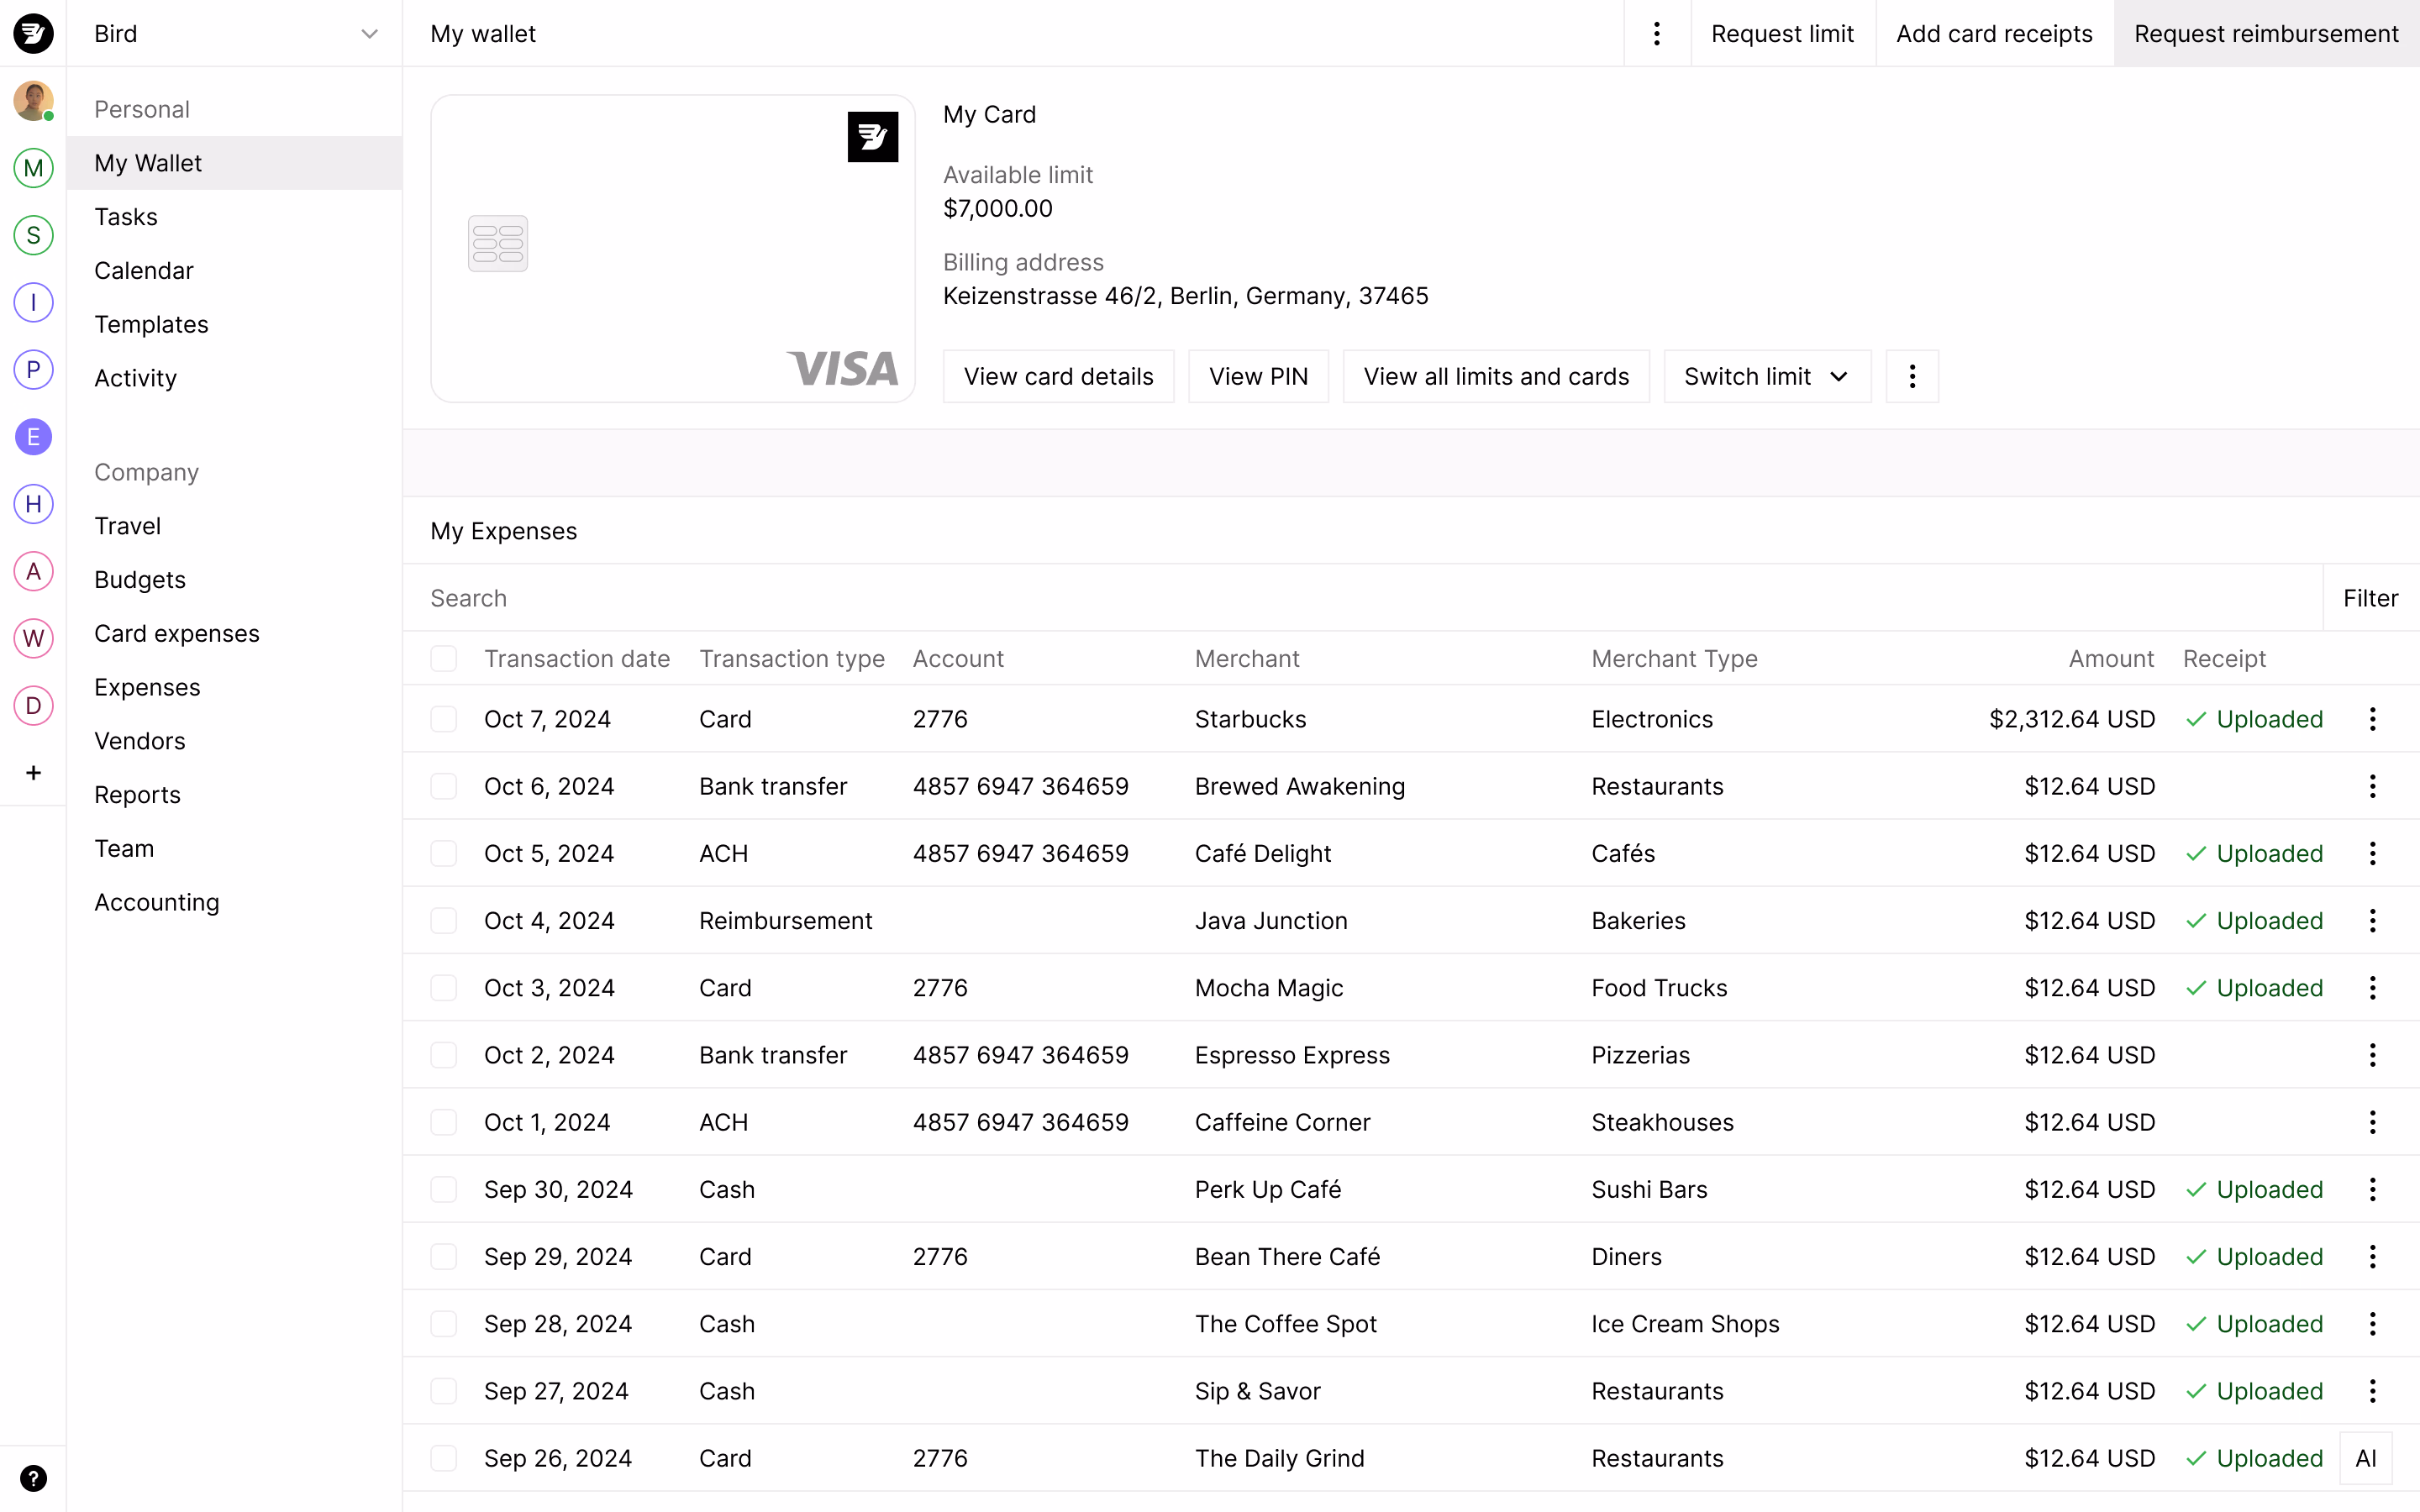Screen dimensions: 2420x1512
Task: Select the purple filled E workspace avatar
Action: coord(33,437)
